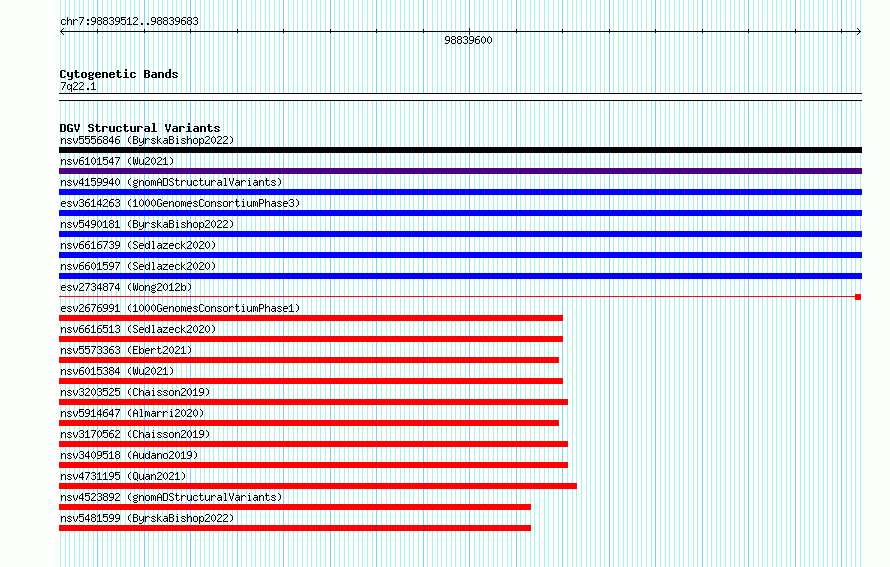Click the nsv5481599 (ByrskaBishop2022) label
Screen dimensions: 890x567
147,518
